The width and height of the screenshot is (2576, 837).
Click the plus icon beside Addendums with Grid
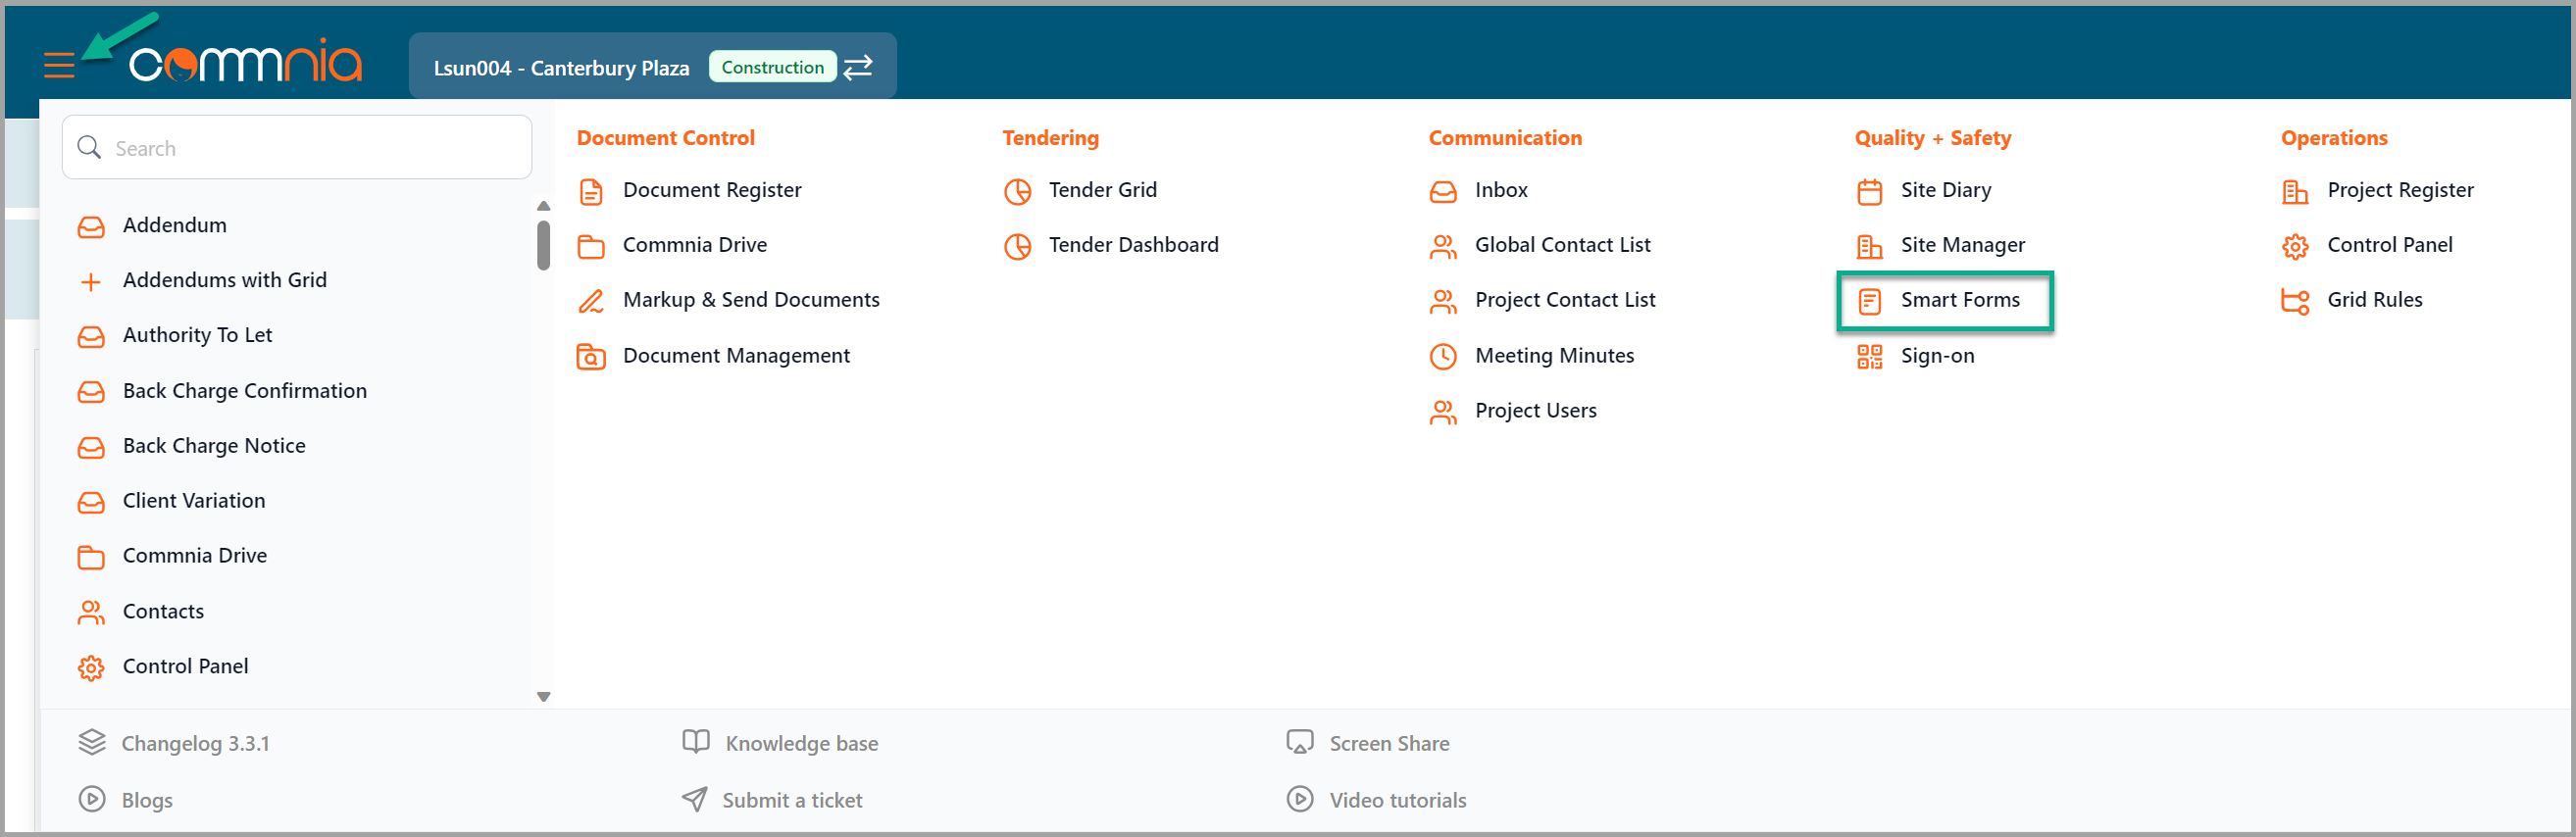pos(91,282)
